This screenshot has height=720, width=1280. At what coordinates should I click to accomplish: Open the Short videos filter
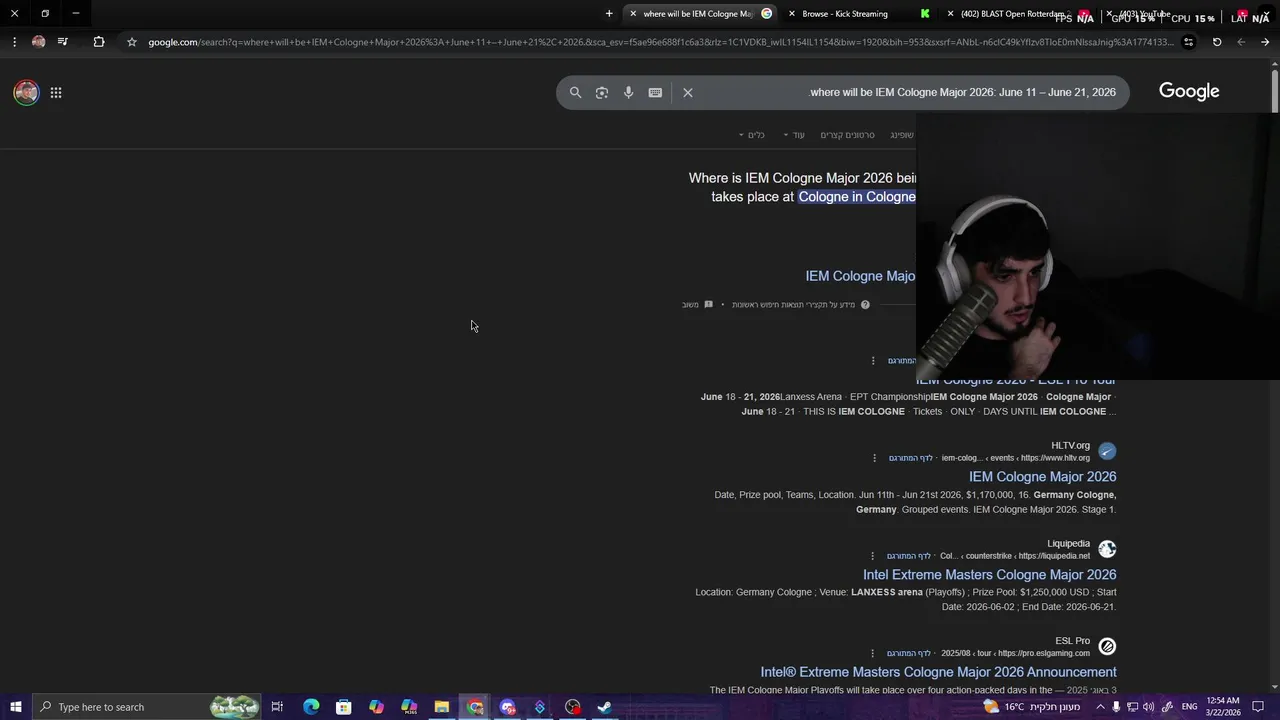[847, 135]
